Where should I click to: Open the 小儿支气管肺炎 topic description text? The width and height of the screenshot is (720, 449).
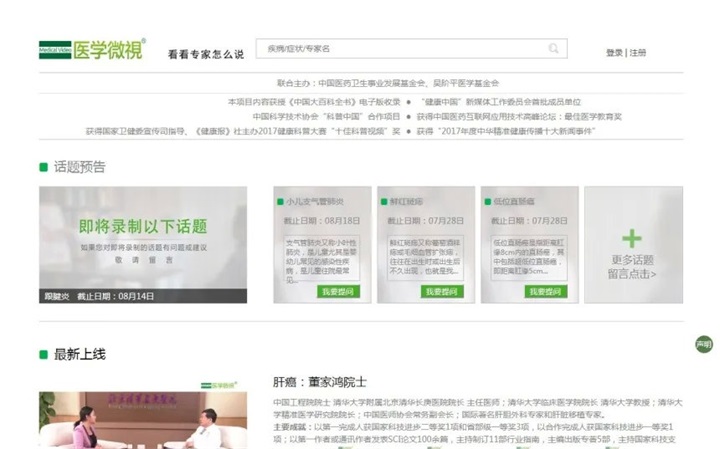322,256
